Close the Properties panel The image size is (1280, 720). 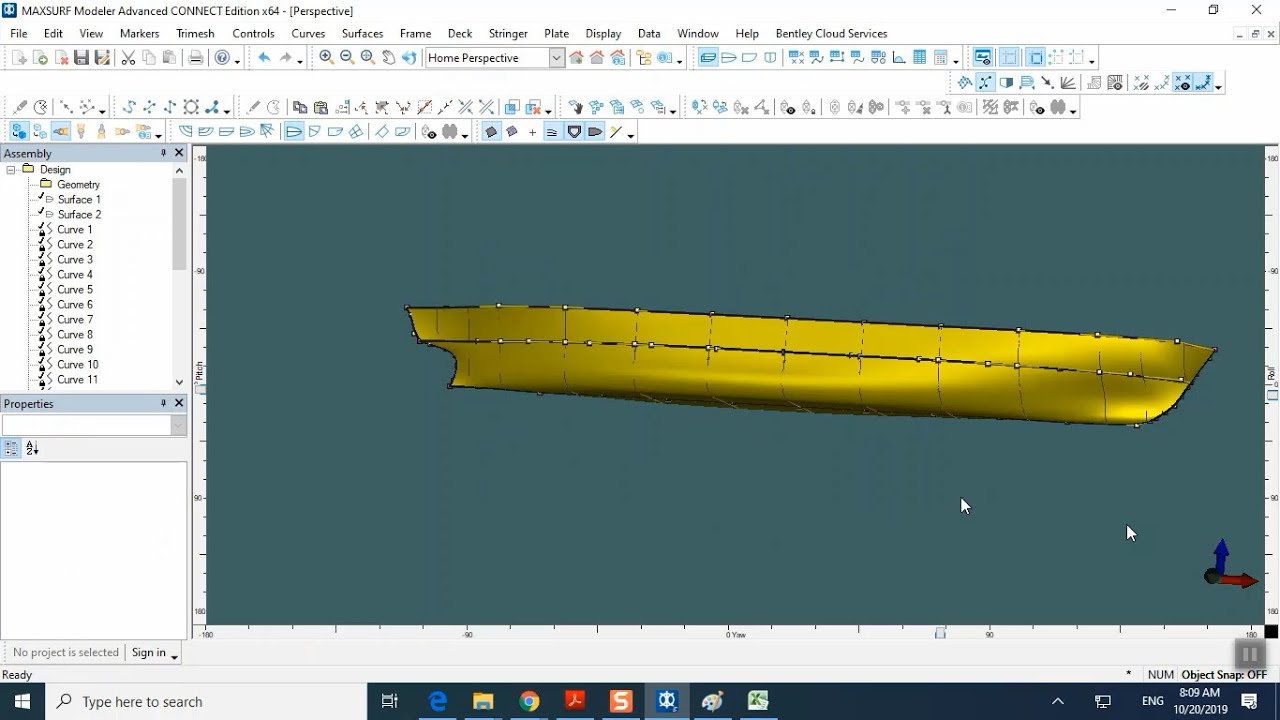tap(179, 403)
